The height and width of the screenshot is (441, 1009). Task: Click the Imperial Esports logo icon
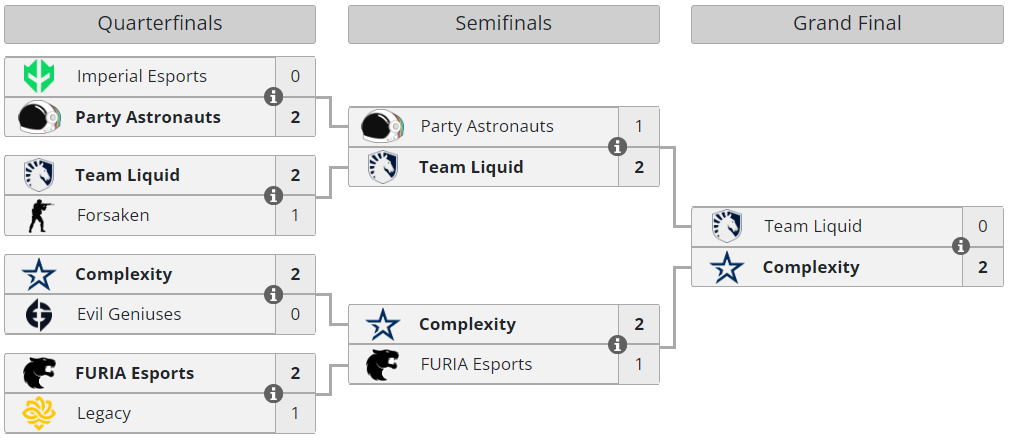click(x=39, y=76)
